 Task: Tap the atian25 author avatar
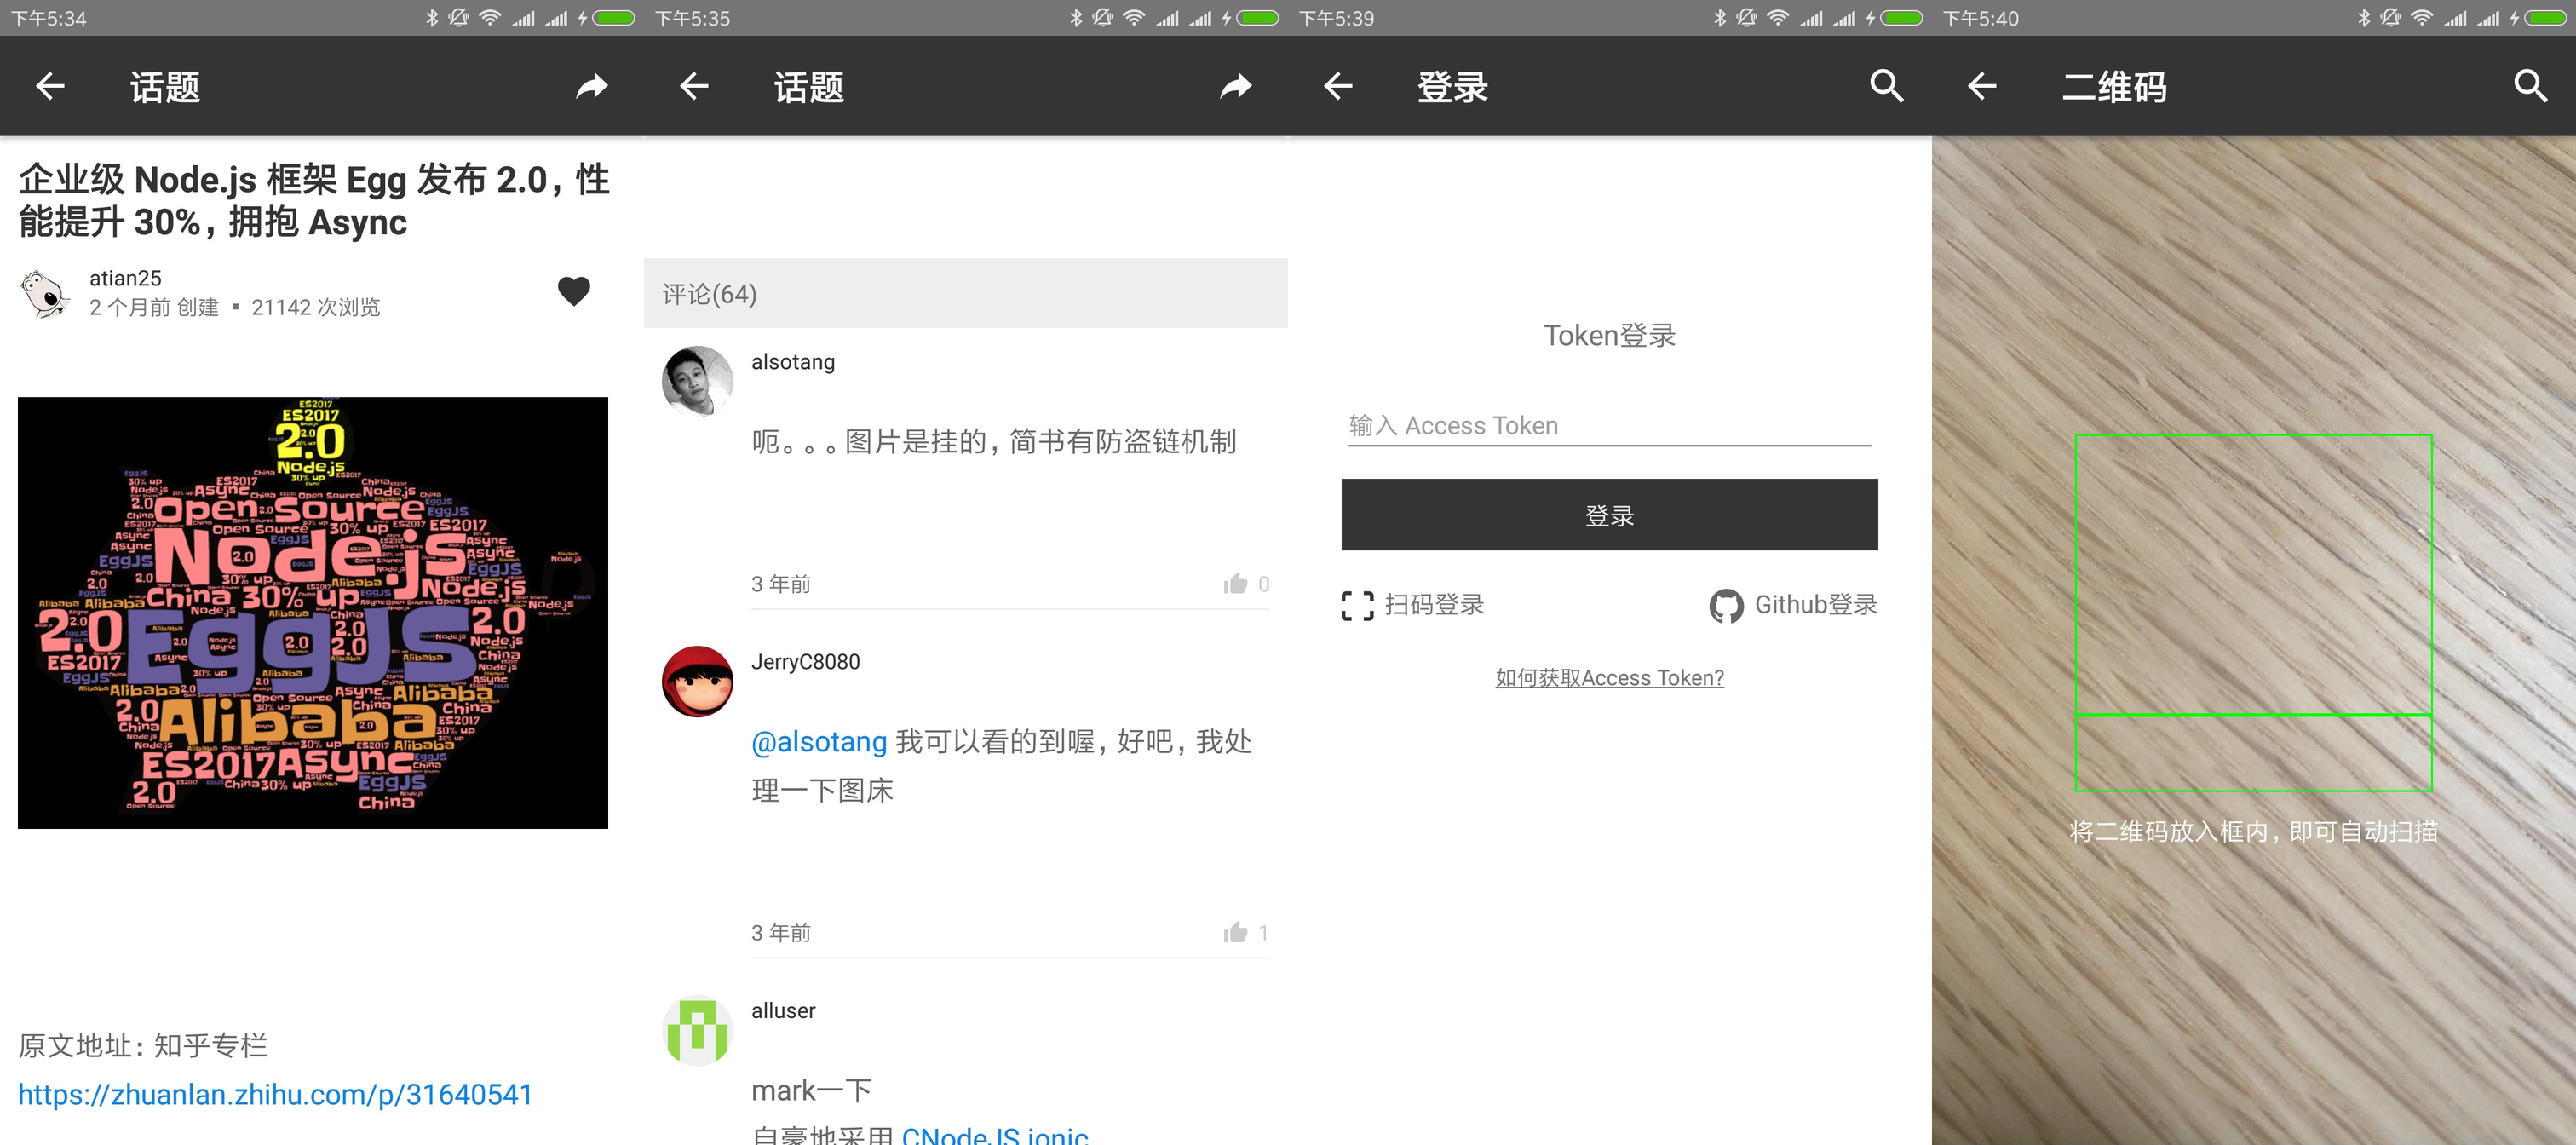[45, 293]
